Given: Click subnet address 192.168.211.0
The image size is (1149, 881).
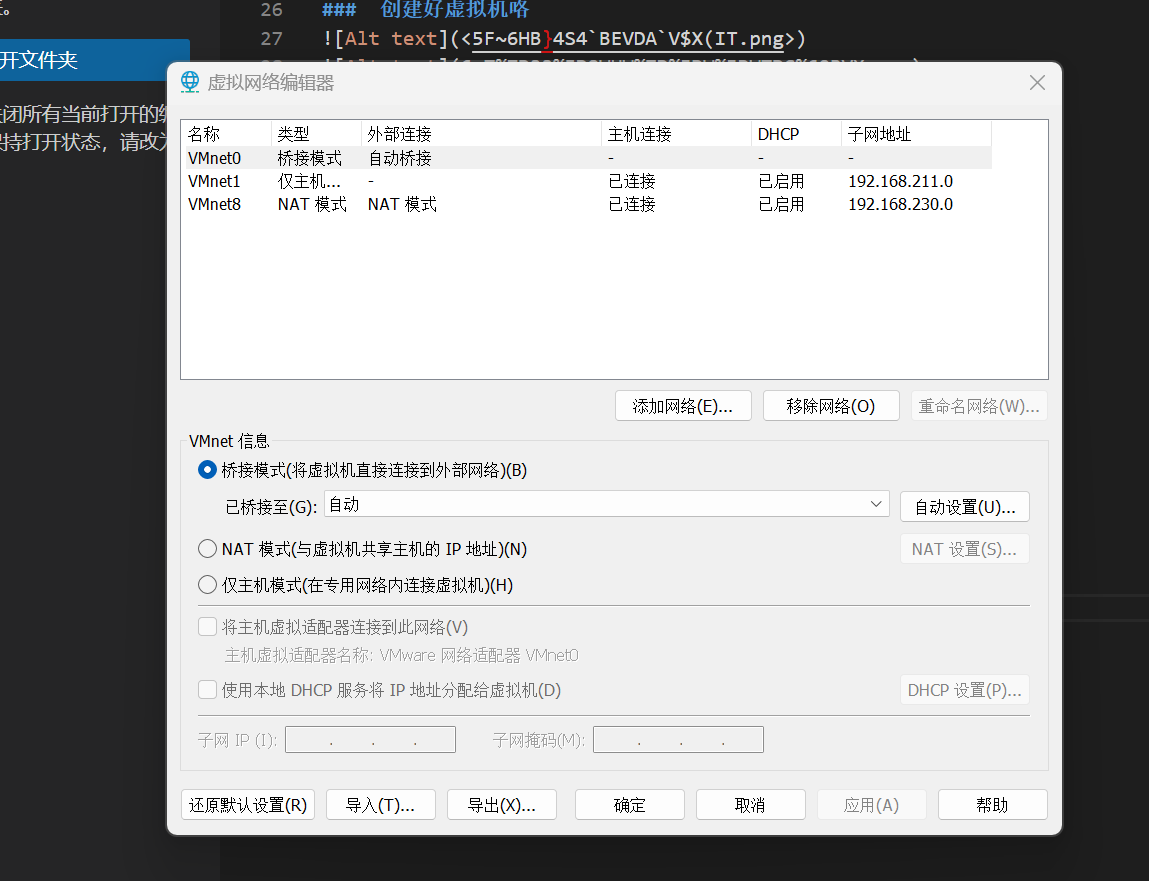Looking at the screenshot, I should [901, 181].
